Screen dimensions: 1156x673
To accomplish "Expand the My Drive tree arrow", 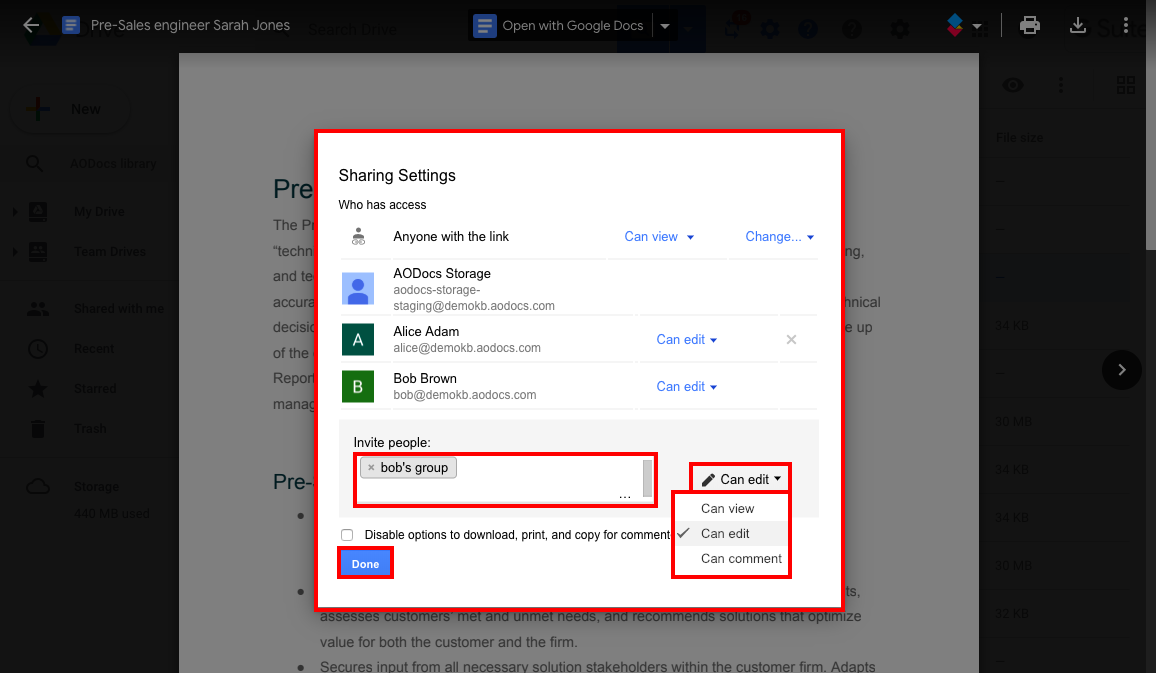I will pos(15,212).
